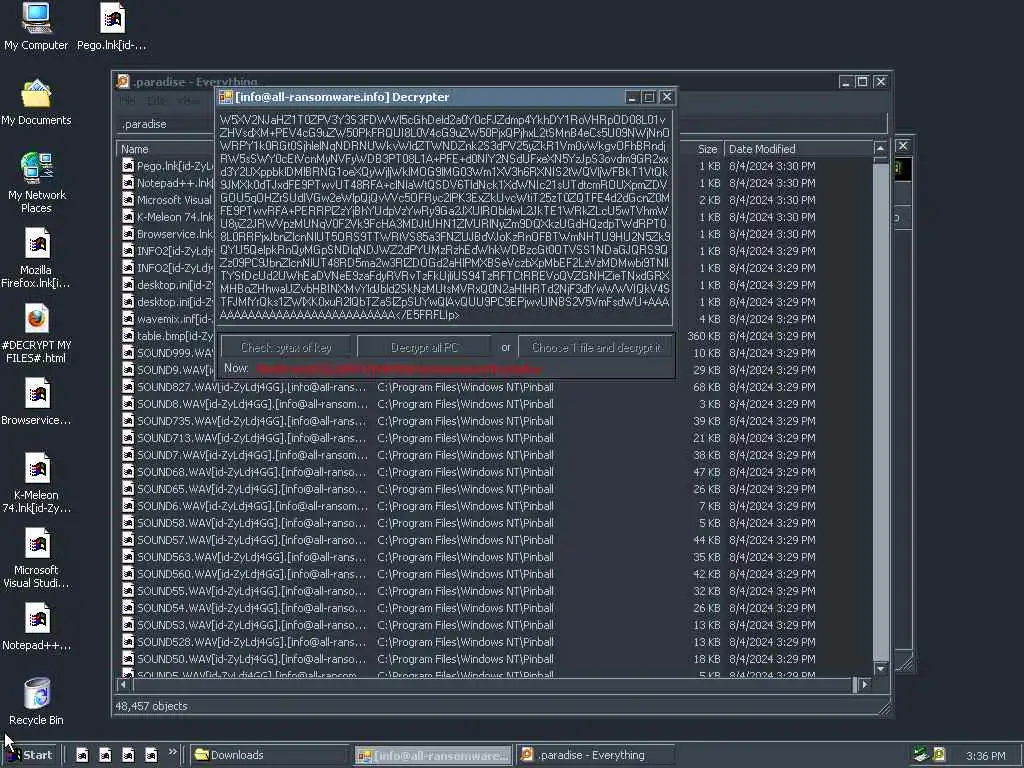Click the network connection tray icon
Image resolution: width=1024 pixels, height=768 pixels.
(x=921, y=754)
